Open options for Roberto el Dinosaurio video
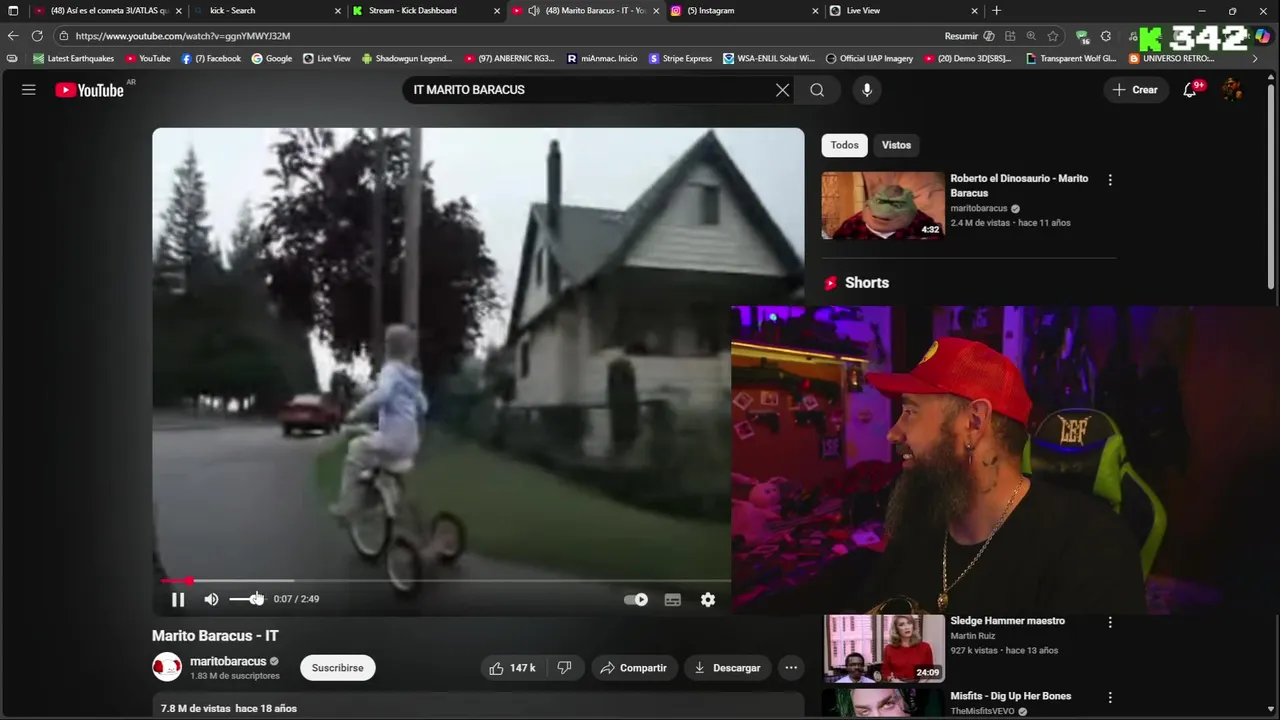This screenshot has width=1280, height=720. pyautogui.click(x=1110, y=180)
